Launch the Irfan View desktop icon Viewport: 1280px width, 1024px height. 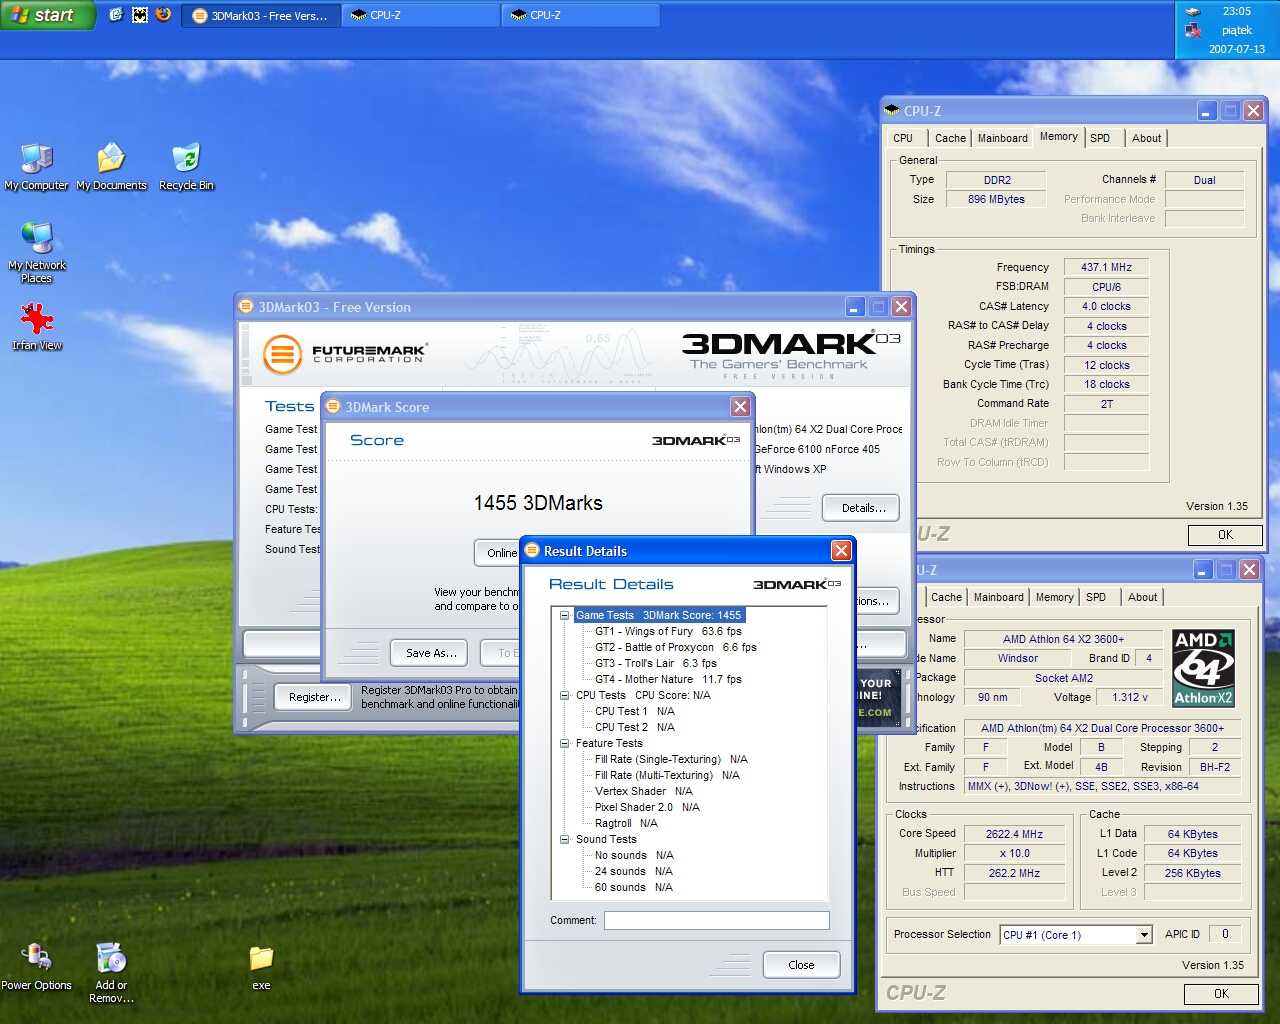tap(37, 326)
